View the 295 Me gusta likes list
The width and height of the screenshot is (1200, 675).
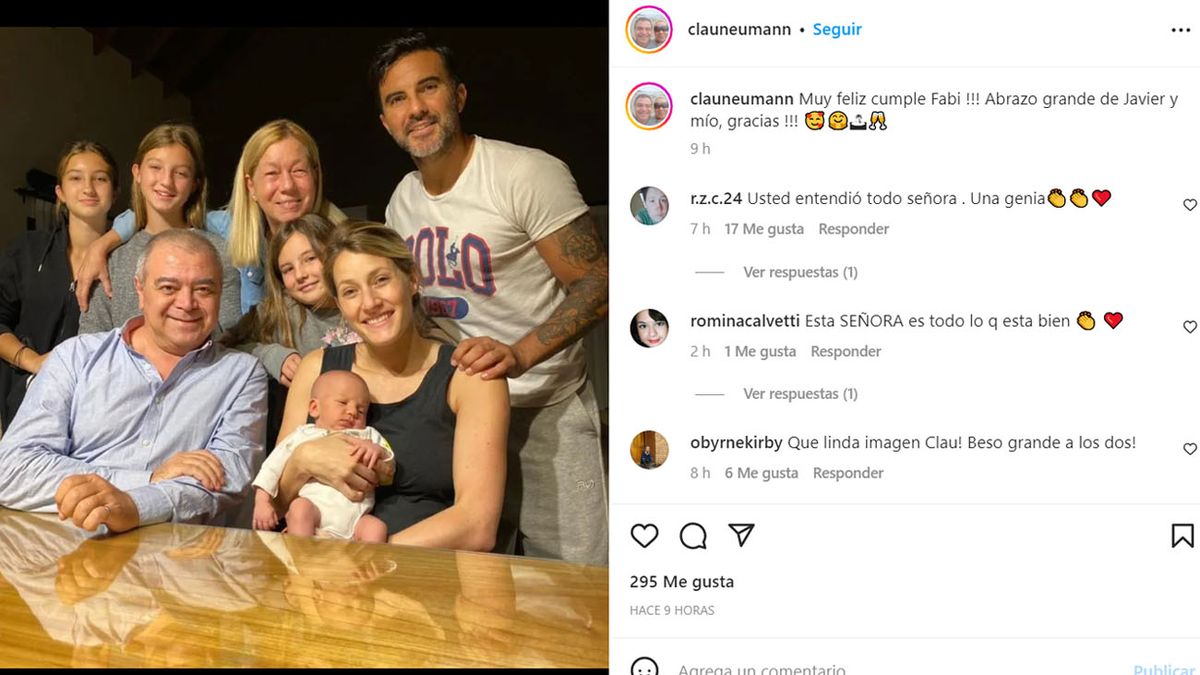[682, 582]
